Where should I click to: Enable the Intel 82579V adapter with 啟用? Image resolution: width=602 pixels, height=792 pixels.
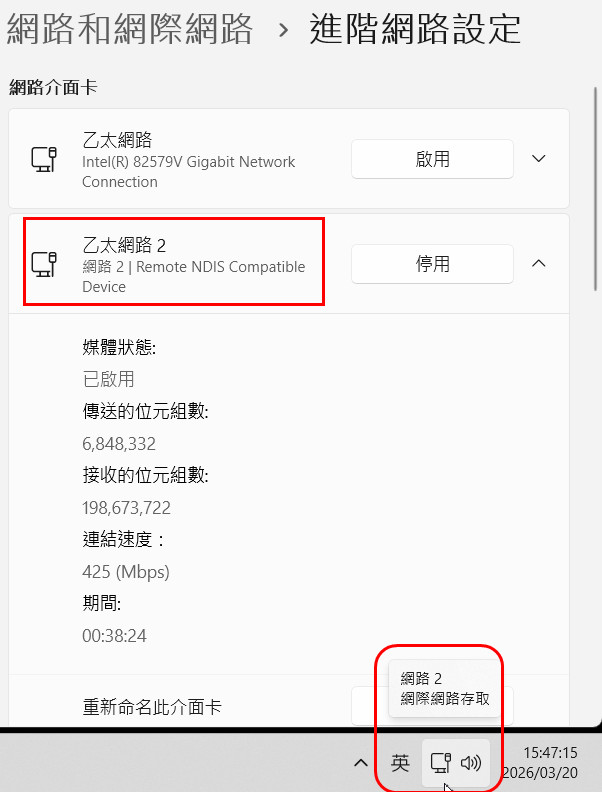(432, 159)
